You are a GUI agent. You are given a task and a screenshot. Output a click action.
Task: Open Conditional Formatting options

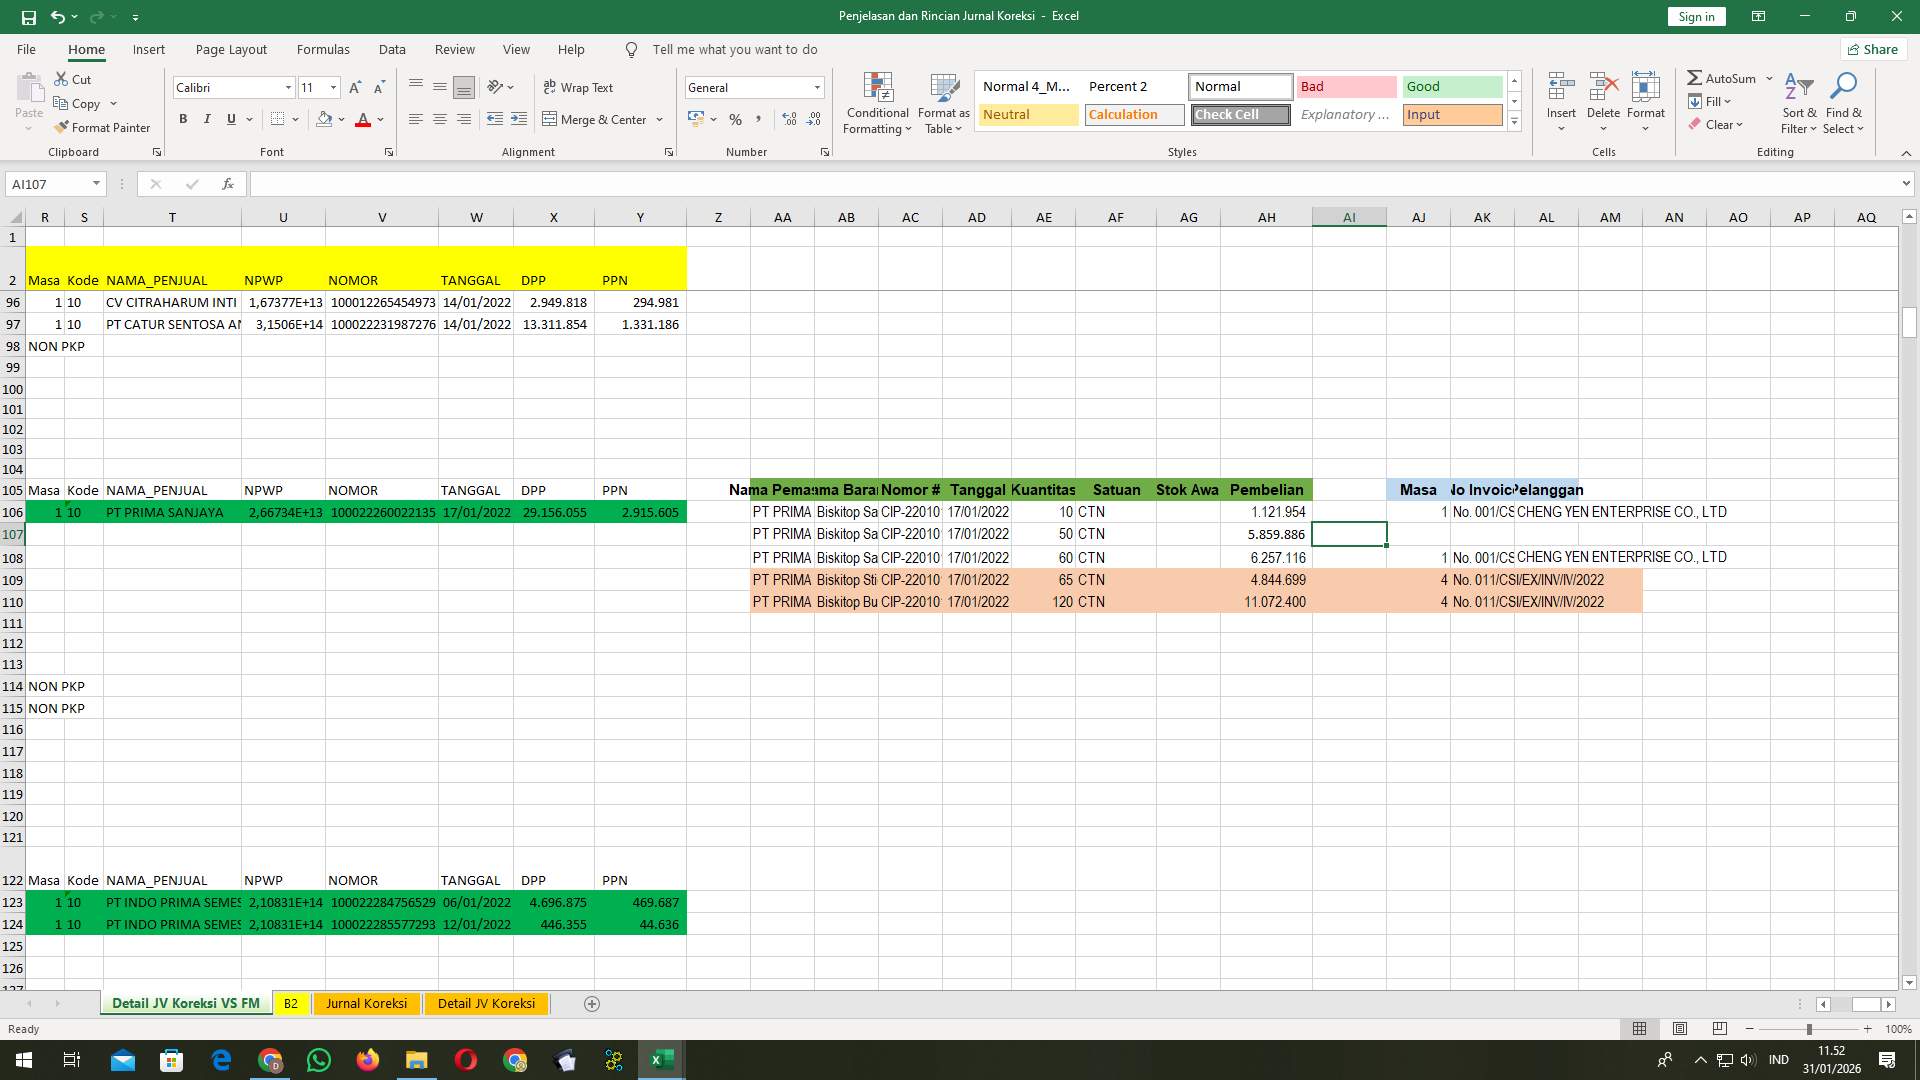[877, 101]
